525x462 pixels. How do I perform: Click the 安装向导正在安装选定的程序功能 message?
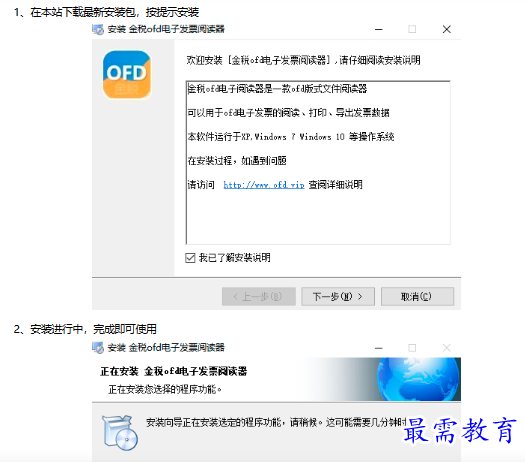(x=276, y=422)
